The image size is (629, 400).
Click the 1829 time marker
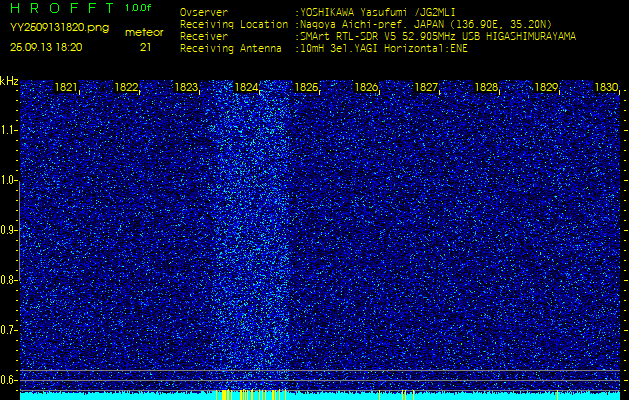tap(546, 87)
